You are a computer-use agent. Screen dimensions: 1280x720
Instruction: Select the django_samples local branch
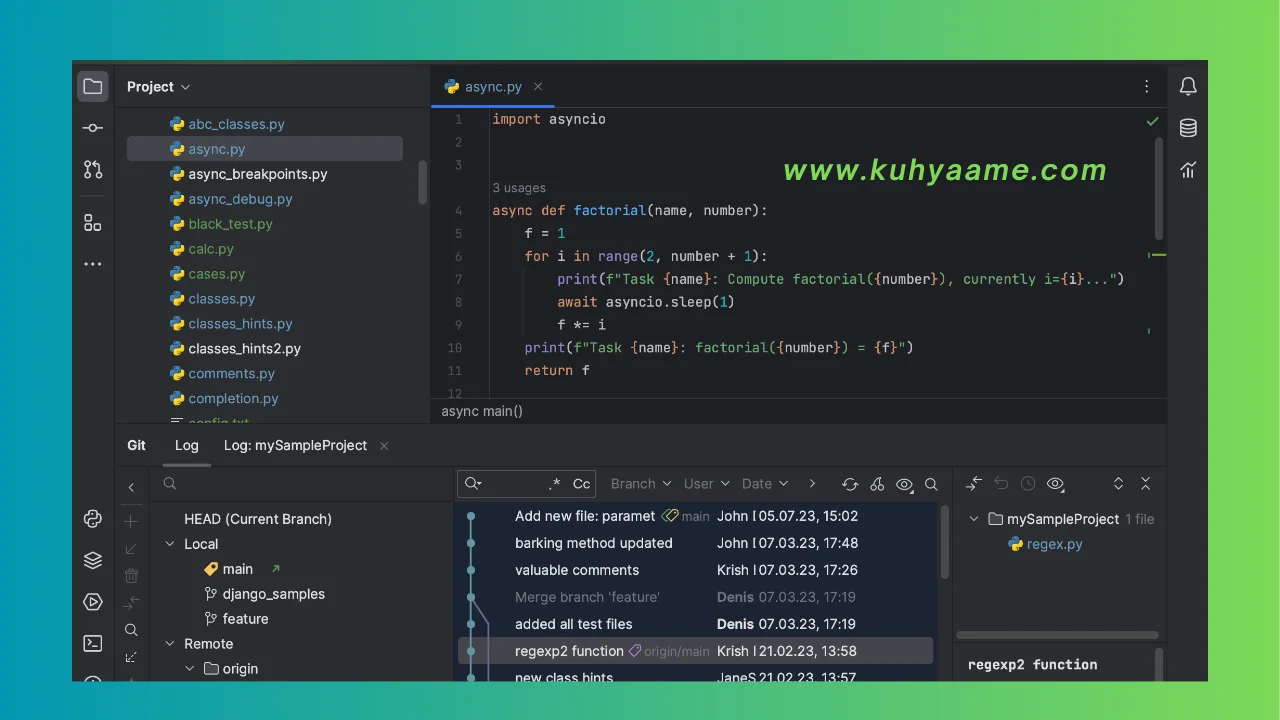click(x=273, y=594)
